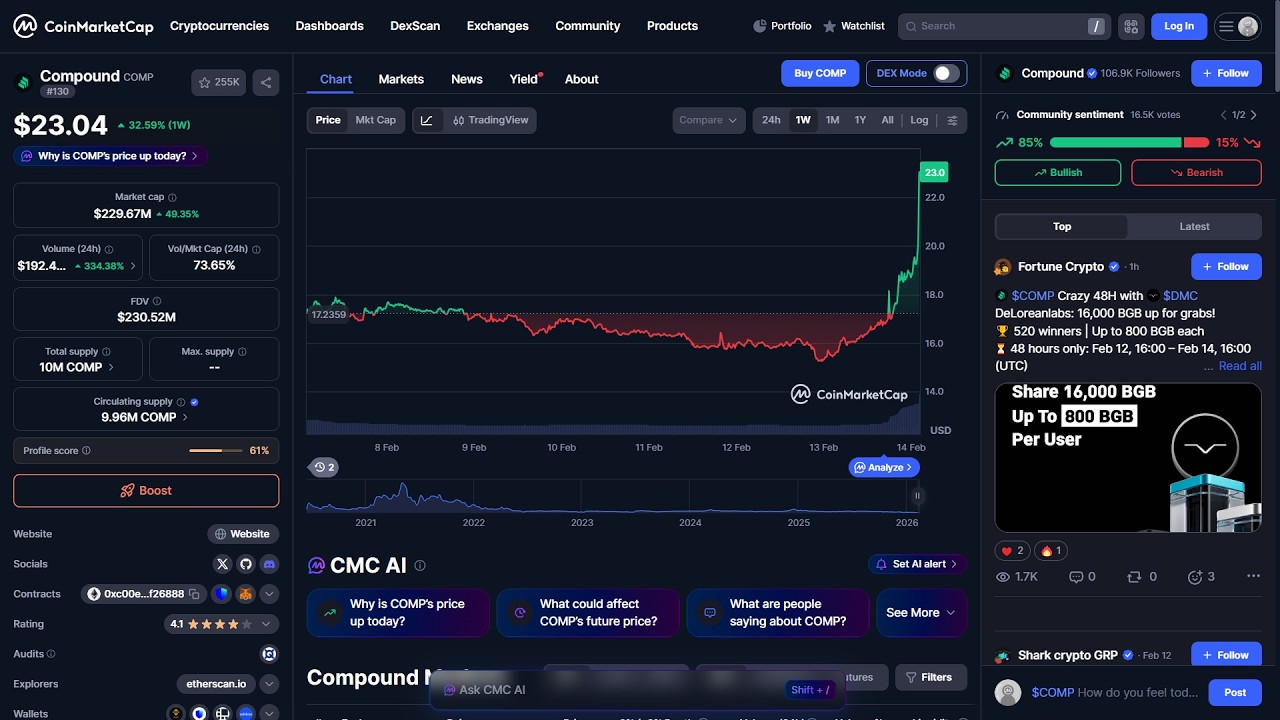
Task: Set chart range to 24h
Action: (x=771, y=120)
